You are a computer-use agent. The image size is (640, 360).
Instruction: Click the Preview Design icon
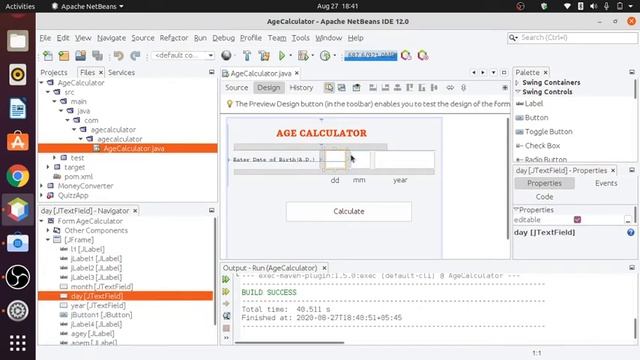(x=356, y=88)
